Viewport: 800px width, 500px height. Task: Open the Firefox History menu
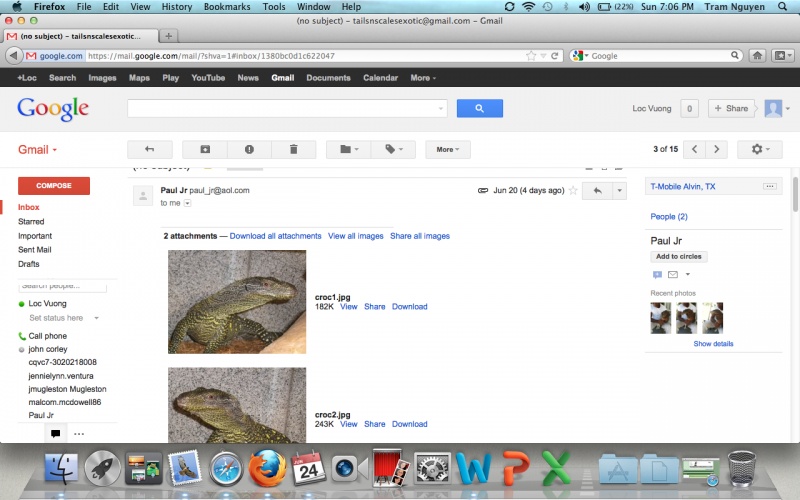(177, 7)
